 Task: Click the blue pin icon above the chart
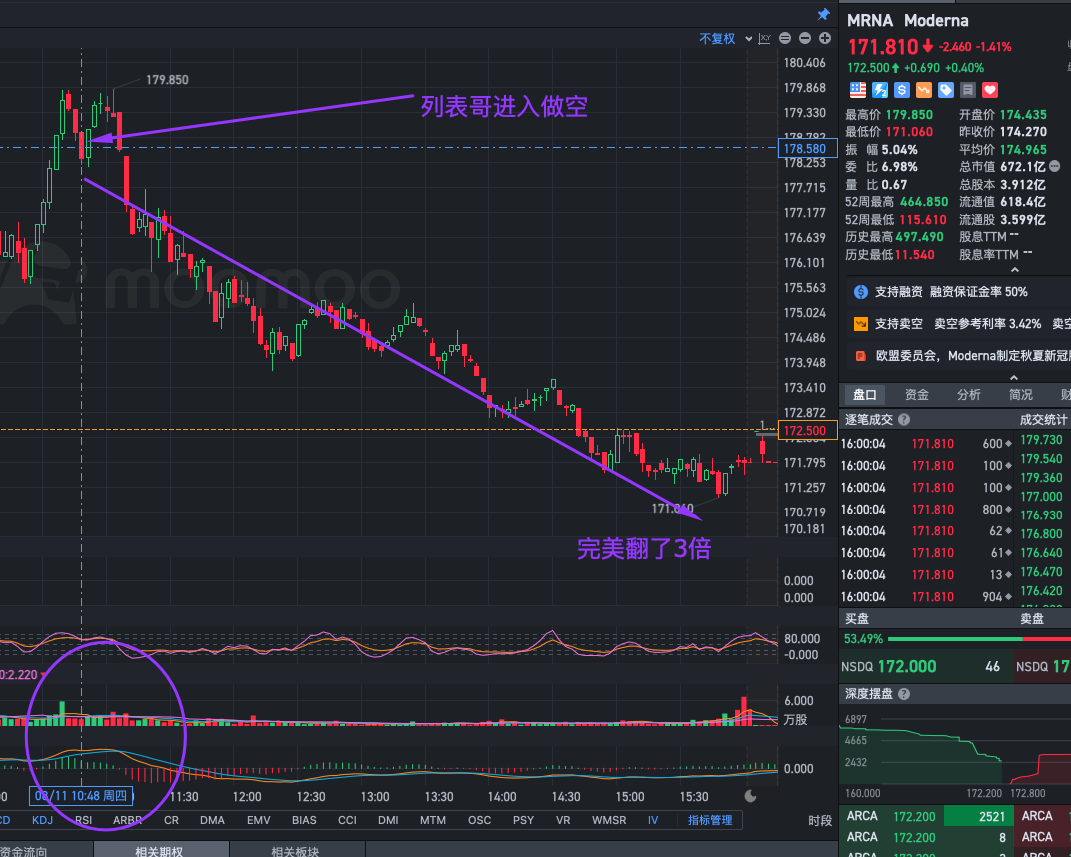click(824, 14)
